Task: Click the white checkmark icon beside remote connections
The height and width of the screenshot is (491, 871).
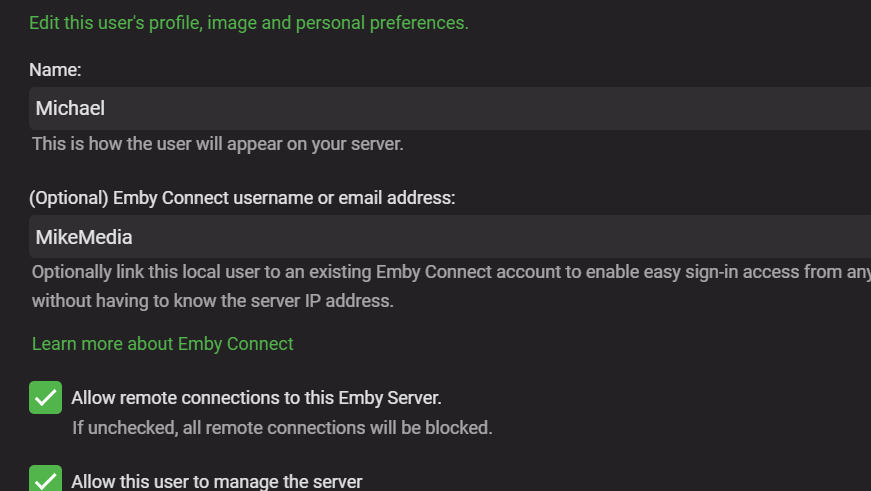Action: 46,398
